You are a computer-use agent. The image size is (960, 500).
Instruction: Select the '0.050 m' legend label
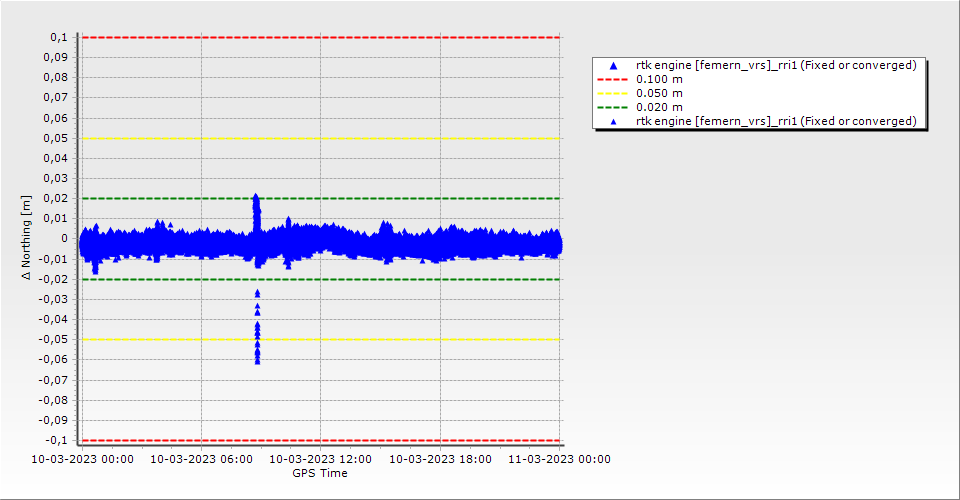pos(660,94)
